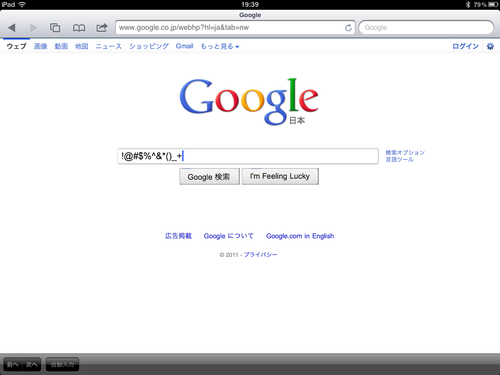Click the URL address field
The width and height of the screenshot is (500, 375).
tap(235, 28)
